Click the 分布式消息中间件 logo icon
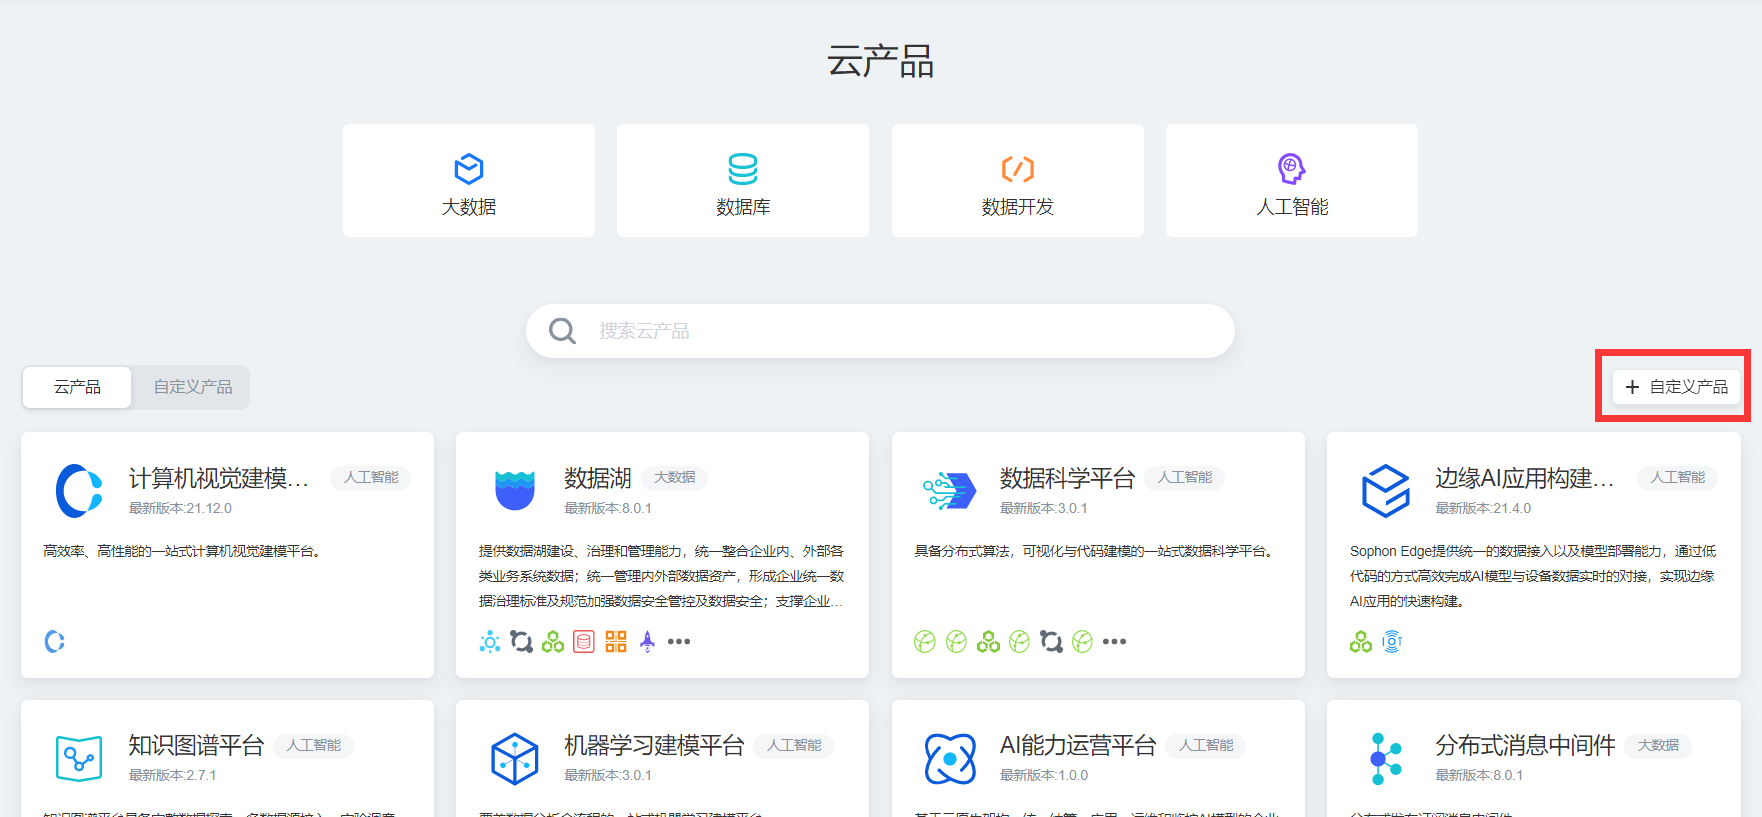Screen dimensions: 1762x817 tap(1386, 759)
